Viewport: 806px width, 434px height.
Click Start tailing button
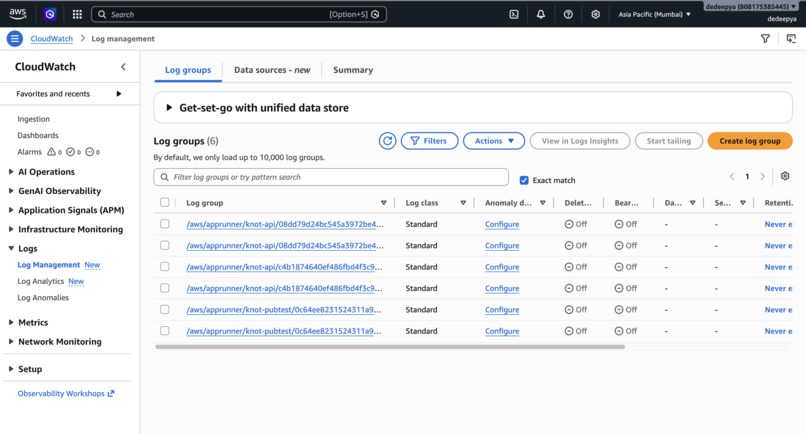[x=669, y=141]
